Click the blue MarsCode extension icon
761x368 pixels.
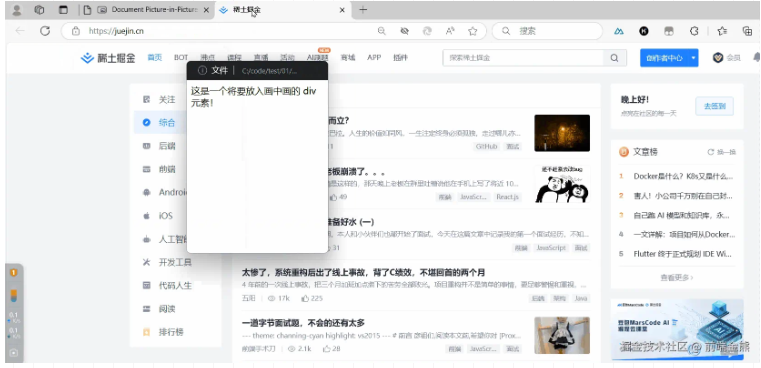click(x=619, y=31)
